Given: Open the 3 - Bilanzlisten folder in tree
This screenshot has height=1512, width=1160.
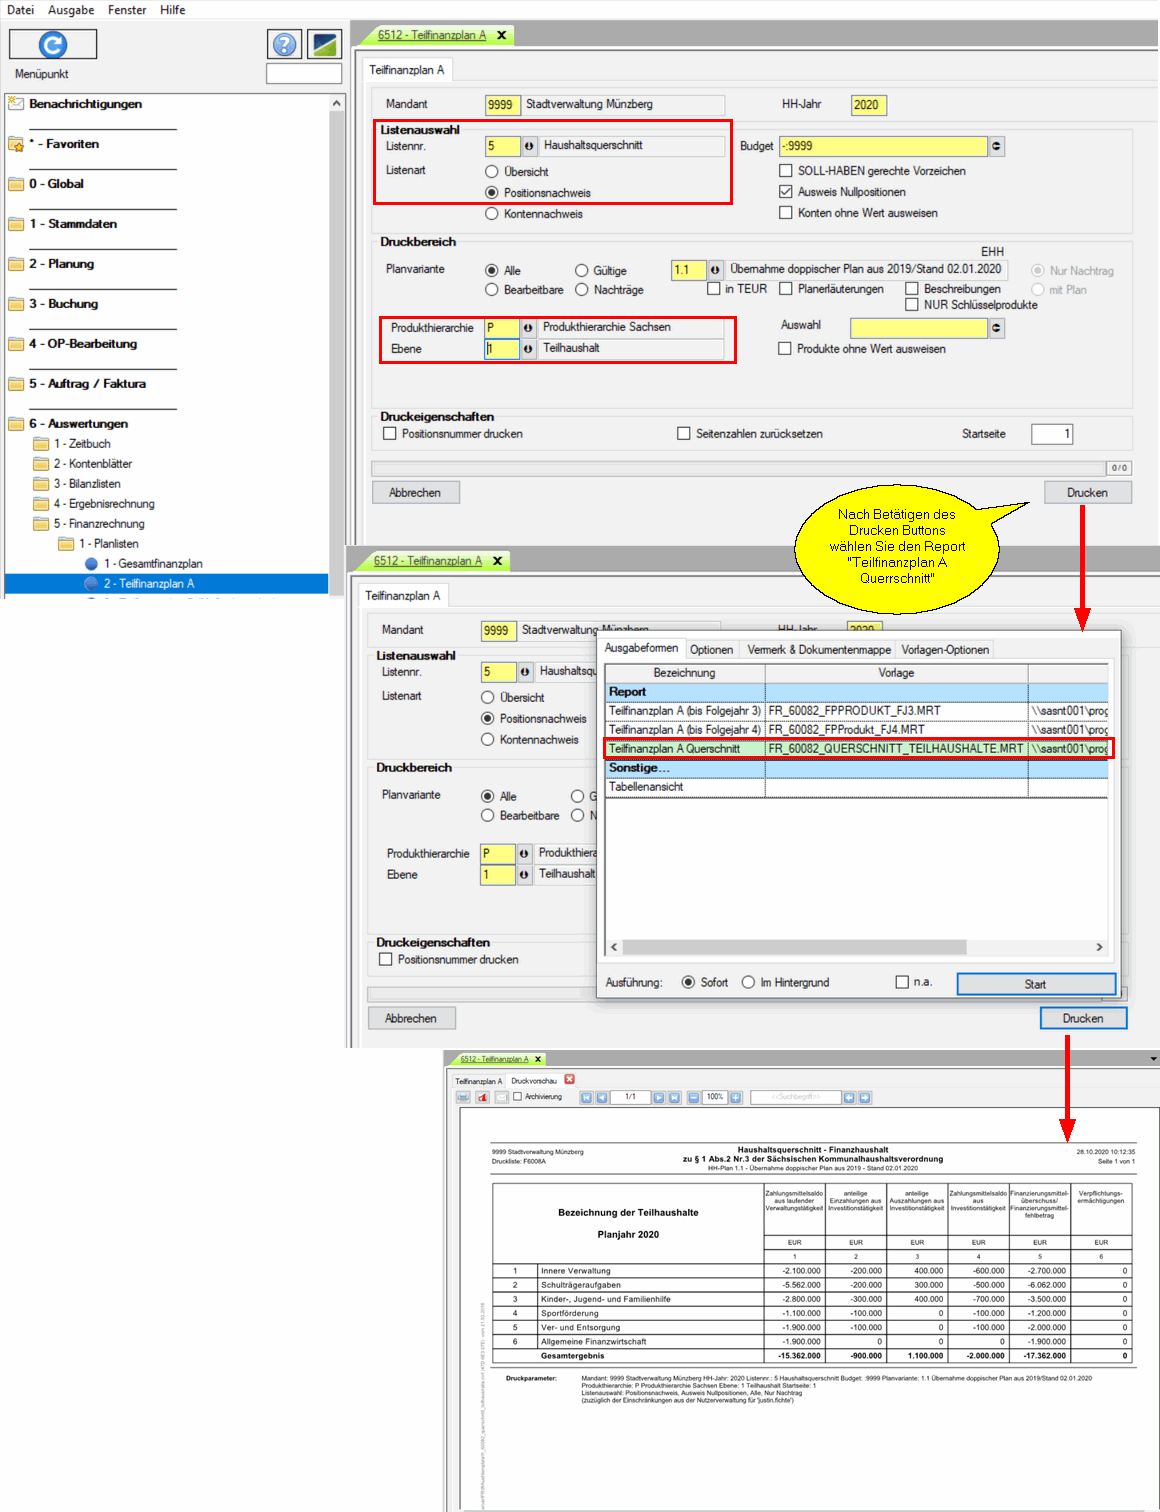Looking at the screenshot, I should coord(86,484).
